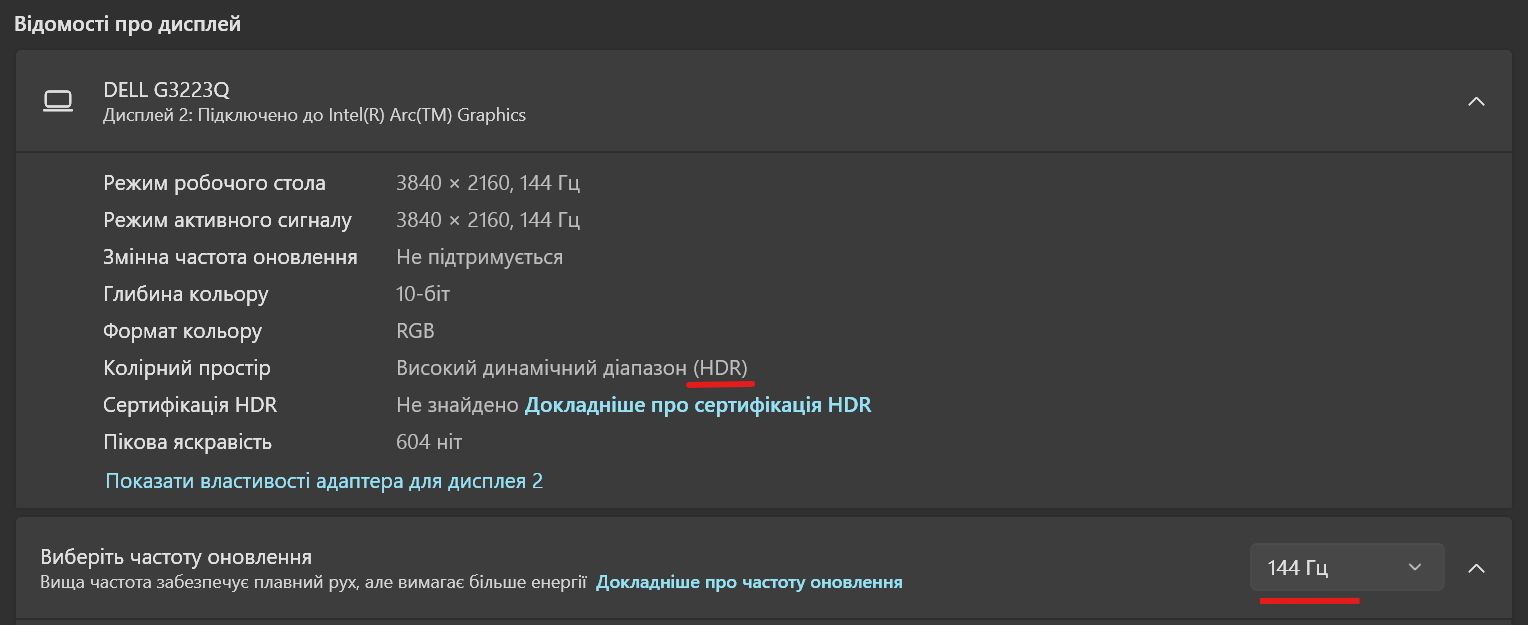Viewport: 1528px width, 625px height.
Task: Open the Докладніше про сертифікація HDR link
Action: coord(697,405)
